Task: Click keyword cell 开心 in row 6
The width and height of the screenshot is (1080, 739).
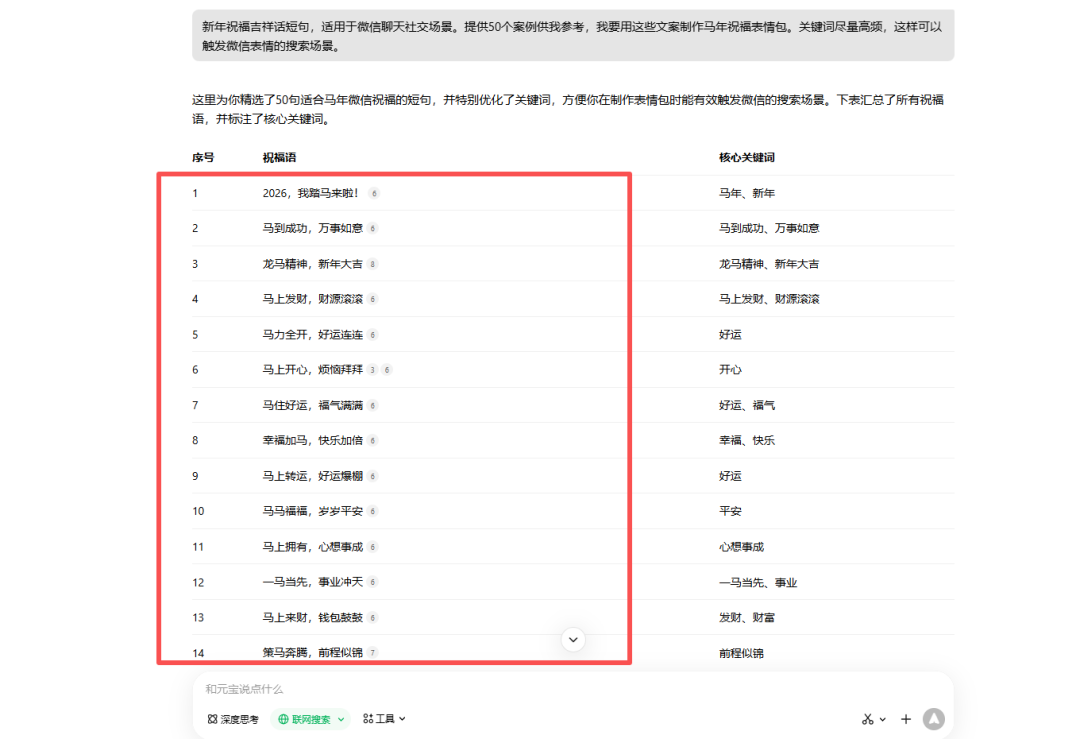Action: tap(730, 371)
